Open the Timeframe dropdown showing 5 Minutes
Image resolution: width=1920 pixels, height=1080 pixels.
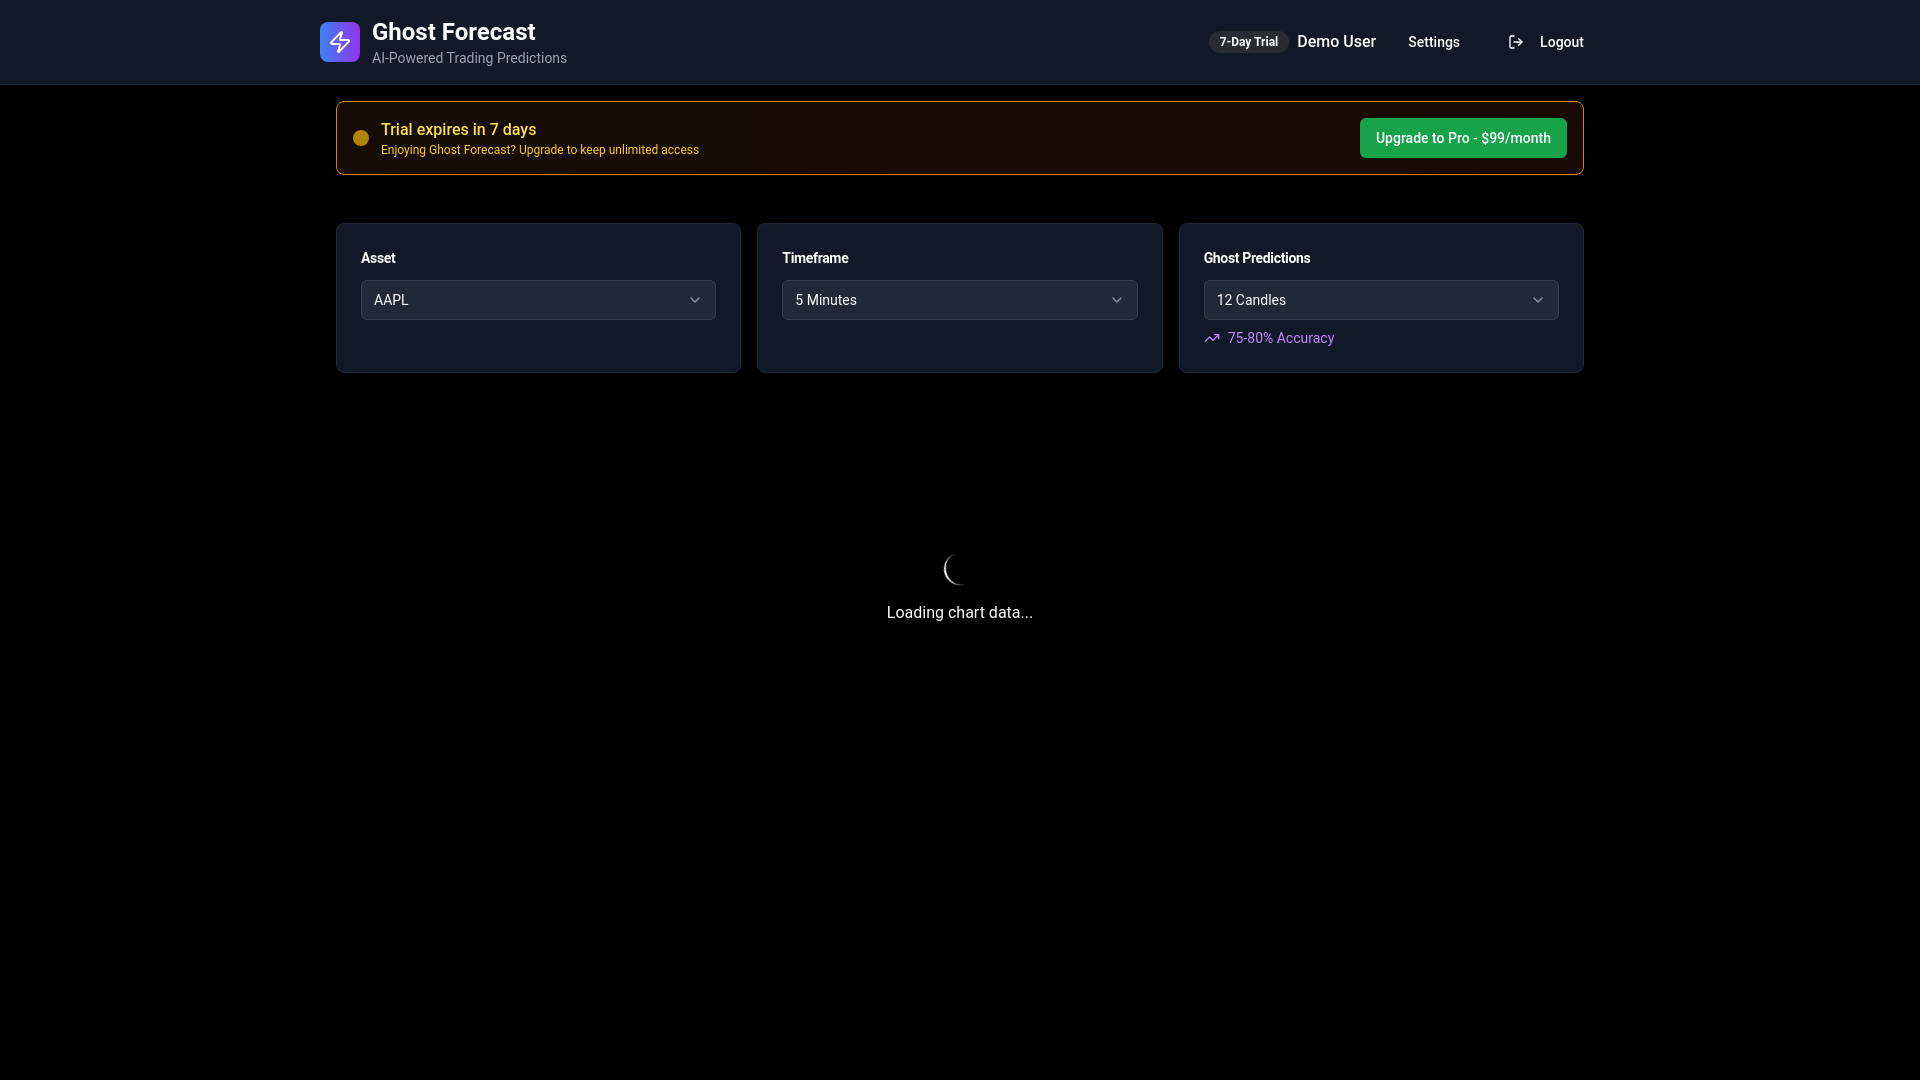[x=960, y=300]
